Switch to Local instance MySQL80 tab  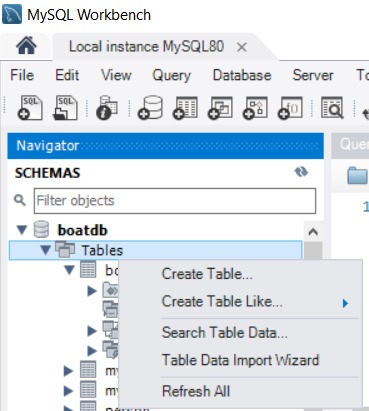pos(146,47)
